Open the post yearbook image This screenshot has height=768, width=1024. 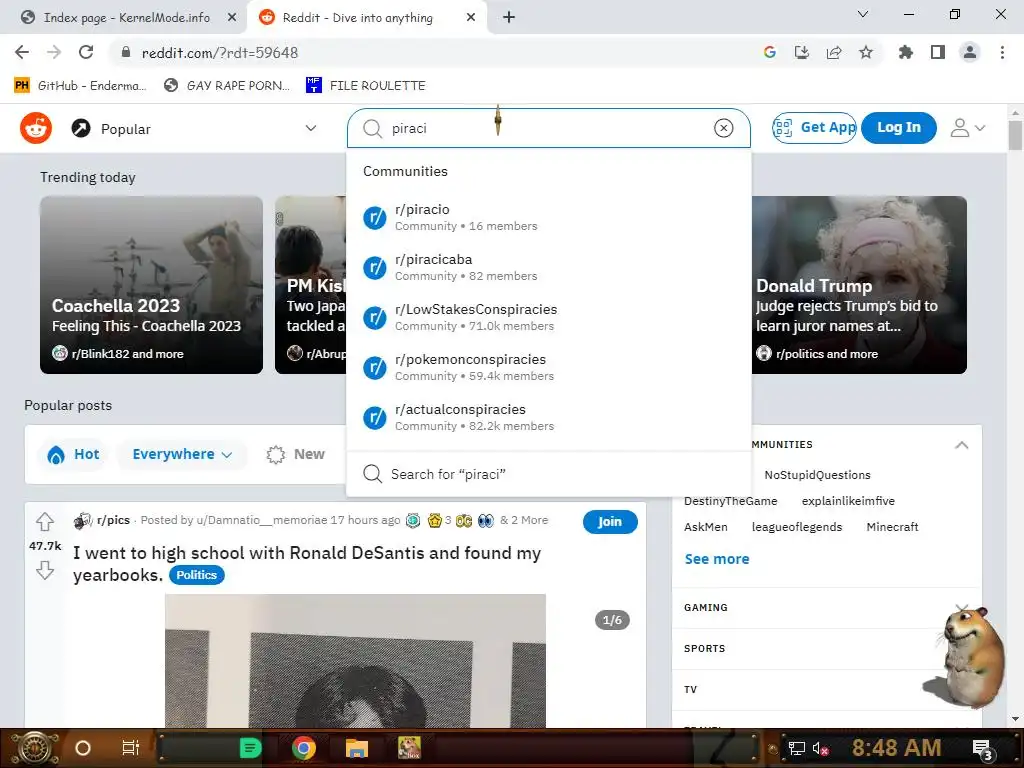(355, 660)
